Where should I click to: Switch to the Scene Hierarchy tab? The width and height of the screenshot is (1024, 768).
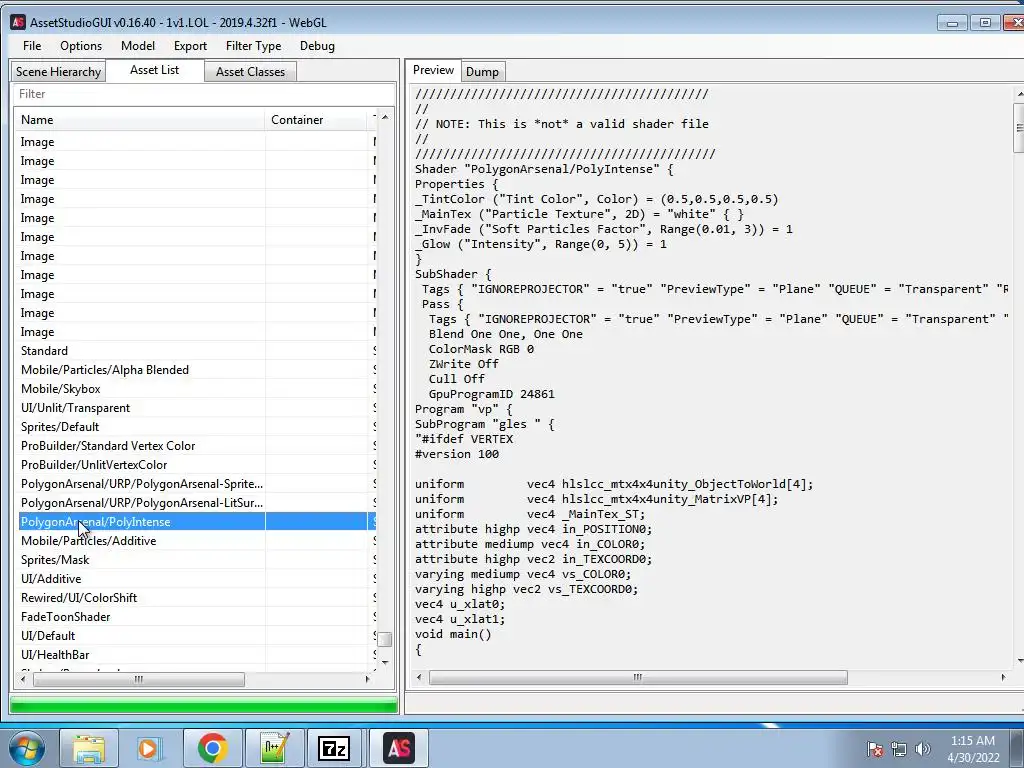click(58, 72)
